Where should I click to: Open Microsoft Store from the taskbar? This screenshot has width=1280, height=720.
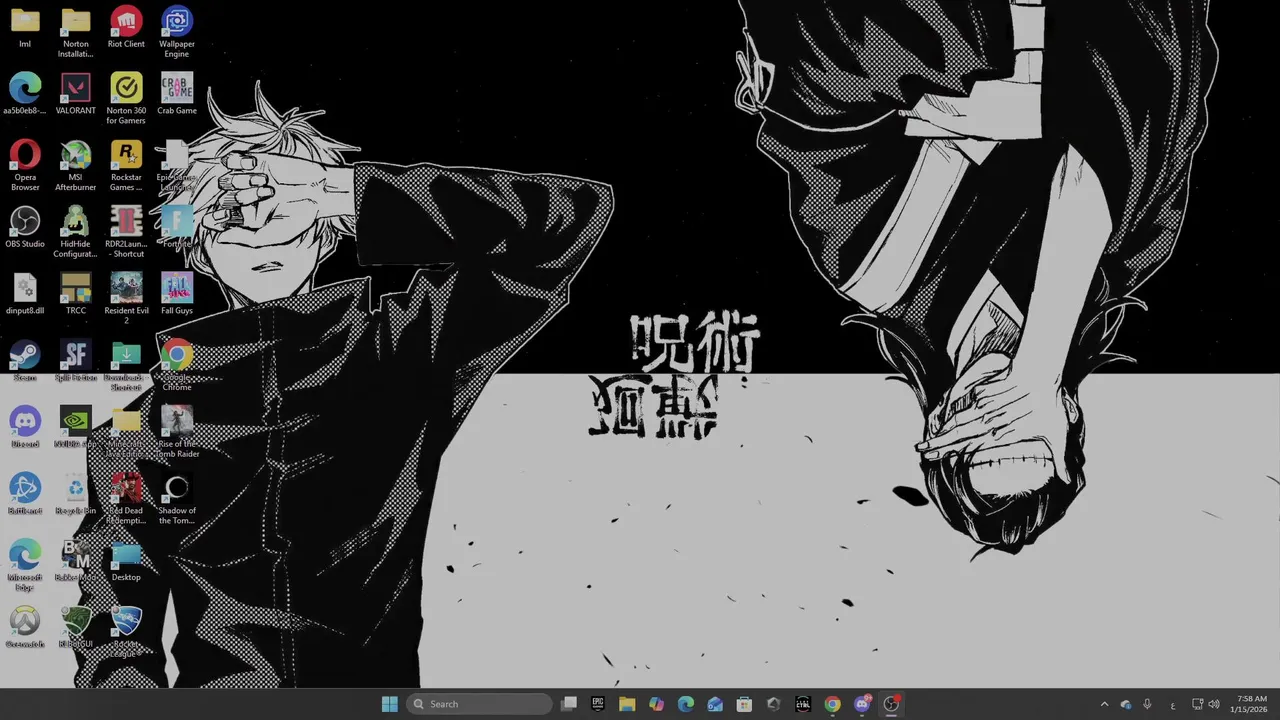click(x=744, y=704)
